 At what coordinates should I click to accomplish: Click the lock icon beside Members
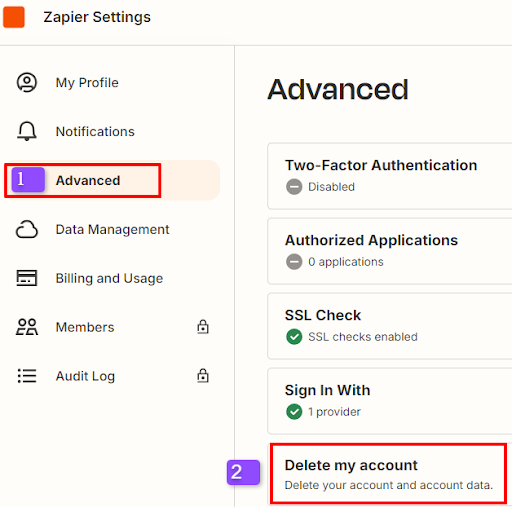203,327
